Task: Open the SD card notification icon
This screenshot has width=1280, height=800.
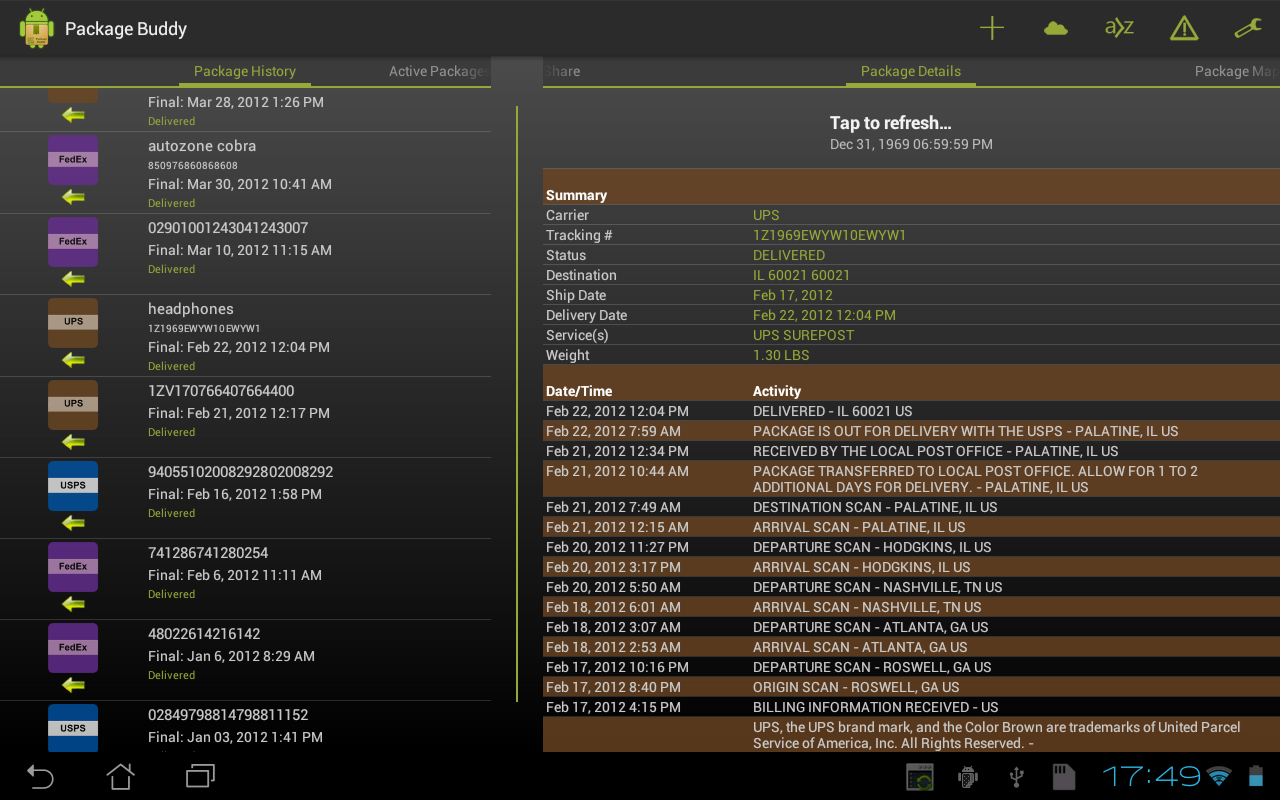Action: 1063,776
